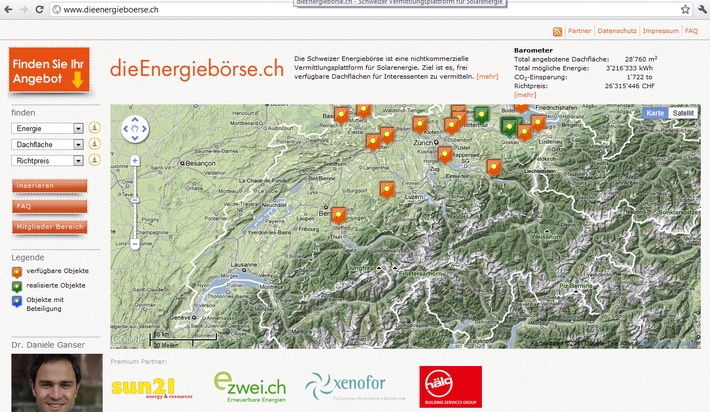Click the orange verfügbare Objekte legend icon
The image size is (710, 412).
point(17,272)
